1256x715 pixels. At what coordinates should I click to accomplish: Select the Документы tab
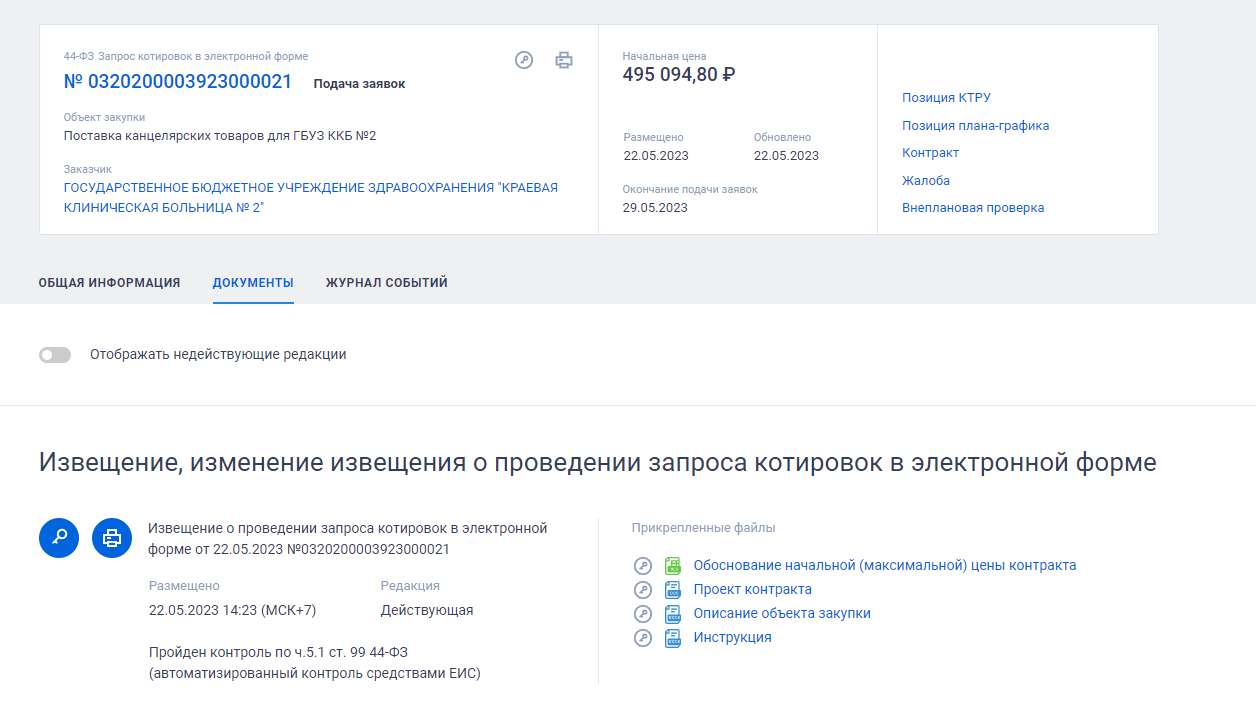253,282
